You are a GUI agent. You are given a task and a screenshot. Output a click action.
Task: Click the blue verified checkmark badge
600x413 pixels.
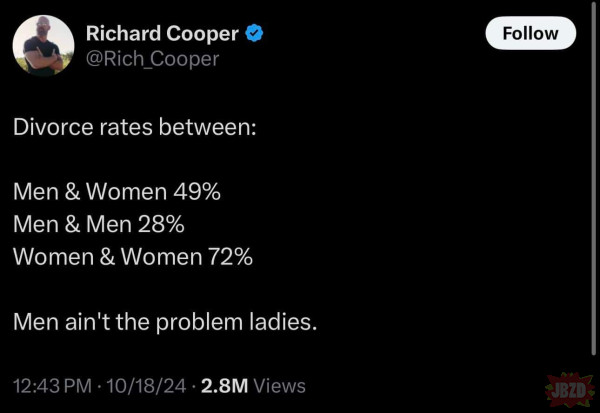[x=256, y=33]
